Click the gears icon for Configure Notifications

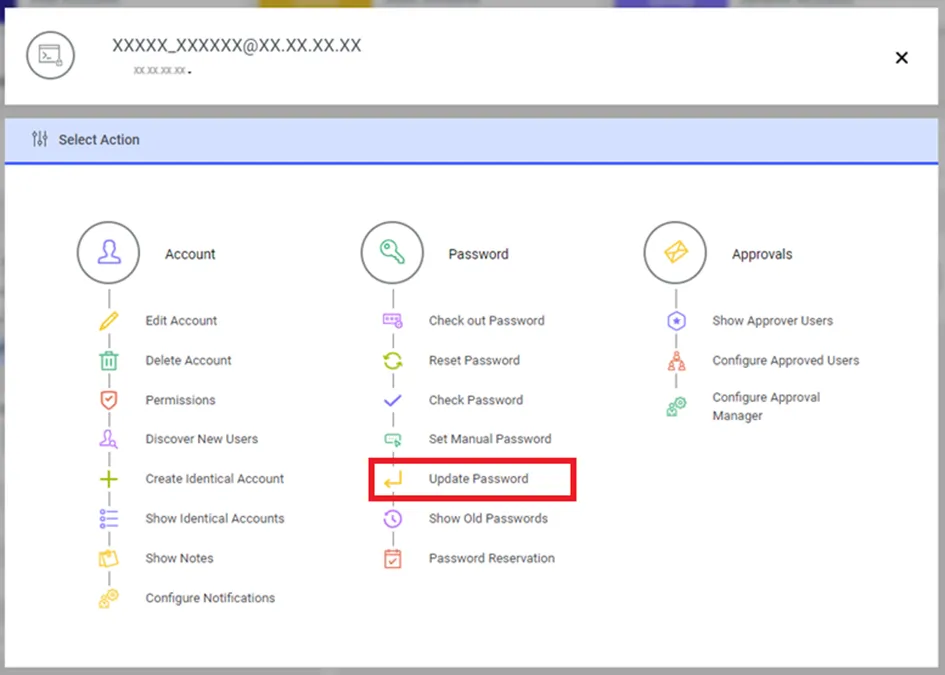pyautogui.click(x=108, y=598)
